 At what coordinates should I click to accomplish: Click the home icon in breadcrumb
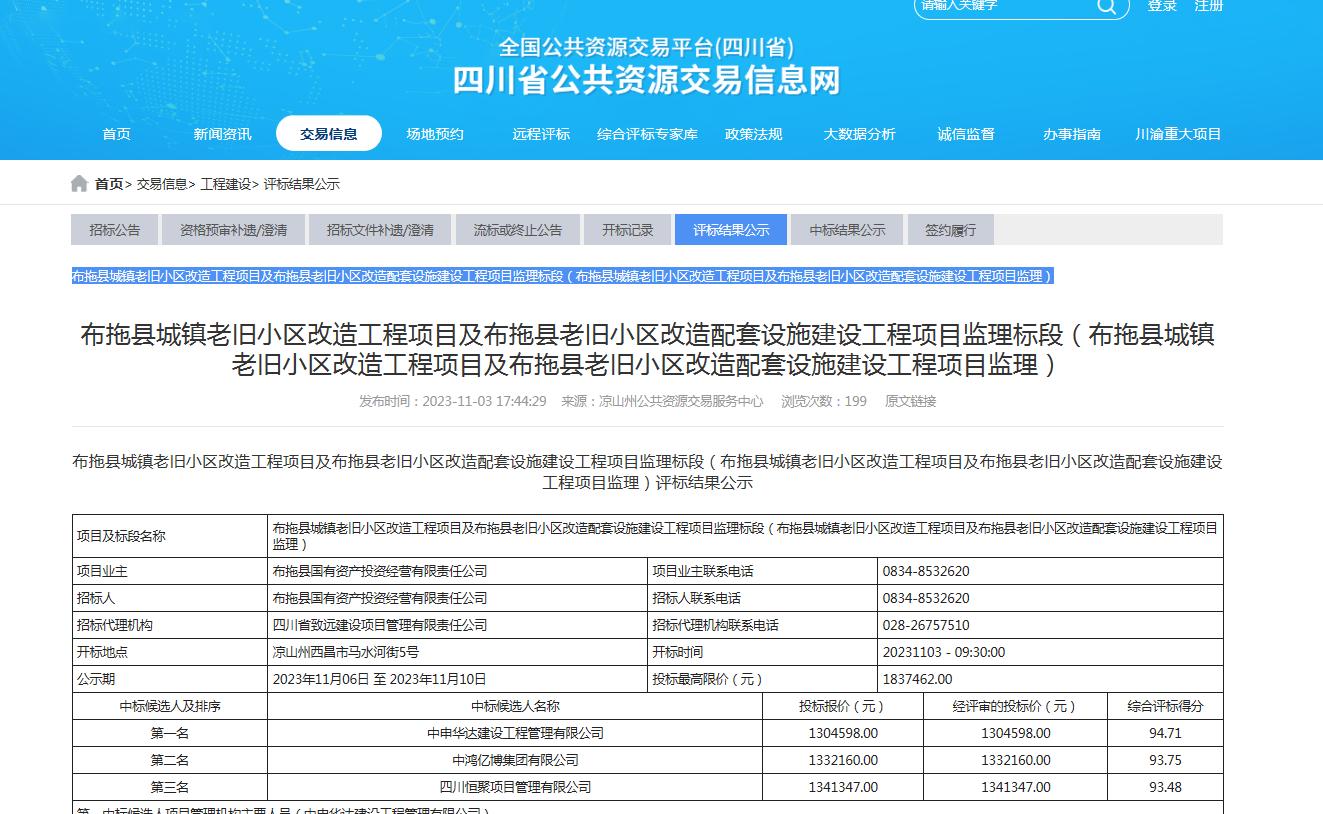click(79, 184)
